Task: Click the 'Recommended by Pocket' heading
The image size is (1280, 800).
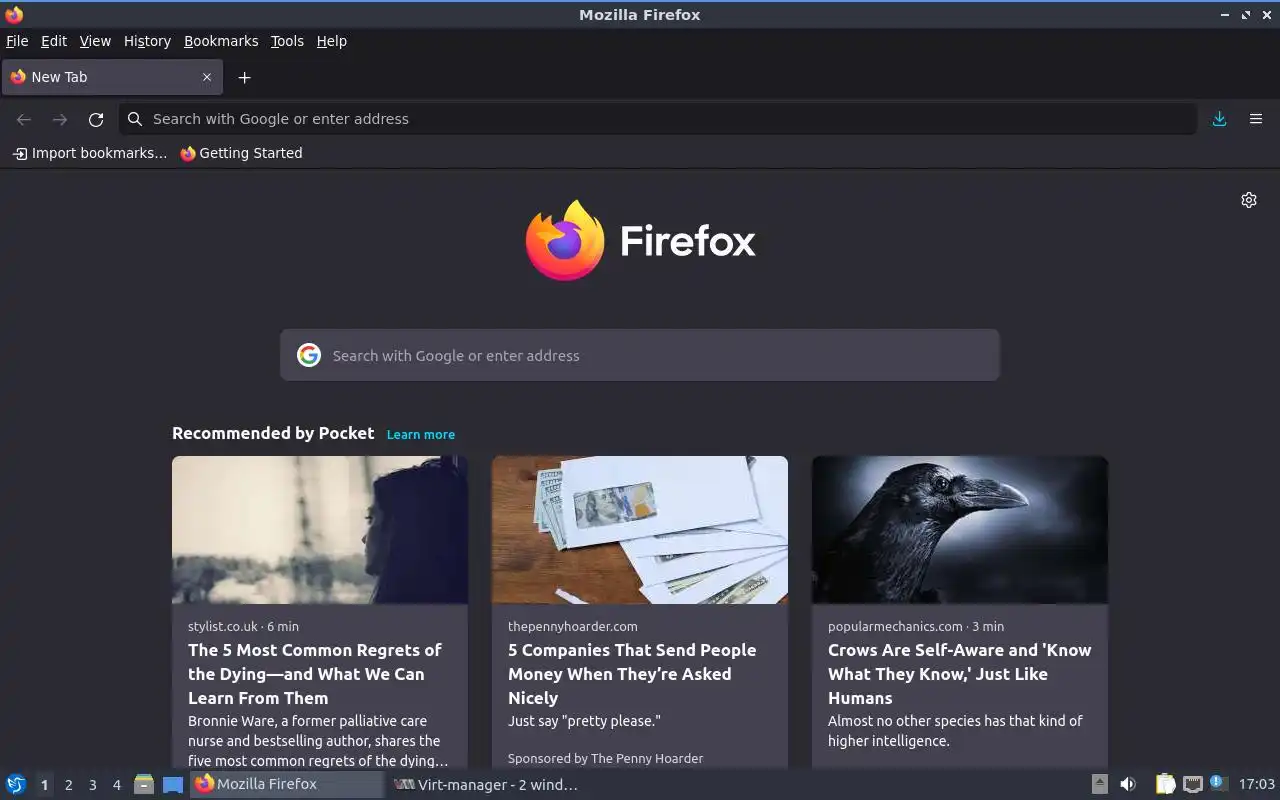Action: pyautogui.click(x=273, y=433)
